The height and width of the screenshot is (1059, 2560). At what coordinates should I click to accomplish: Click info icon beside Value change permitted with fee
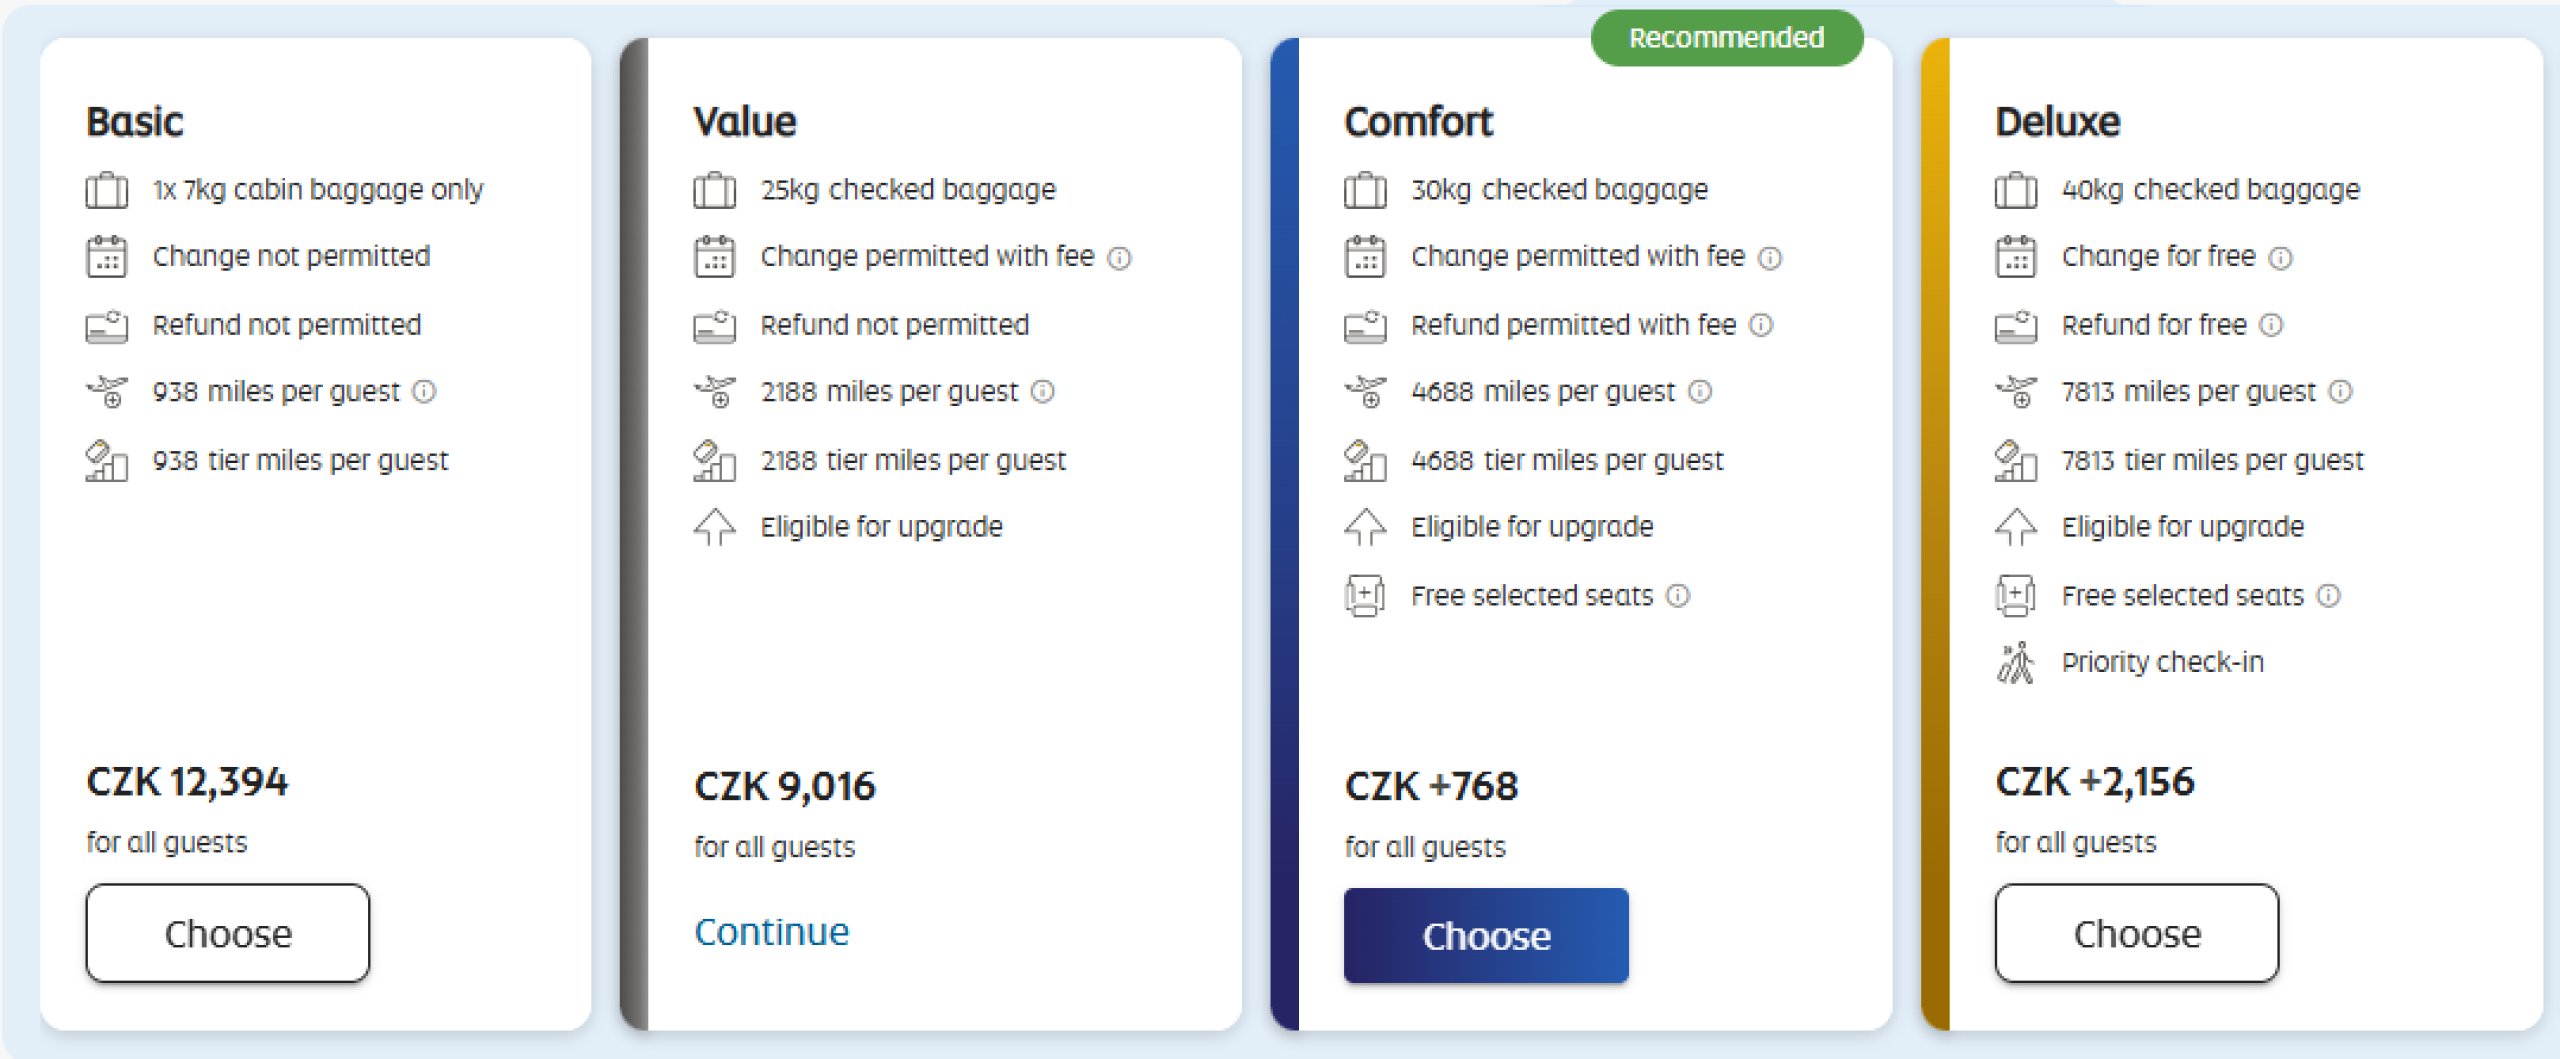coord(1120,258)
